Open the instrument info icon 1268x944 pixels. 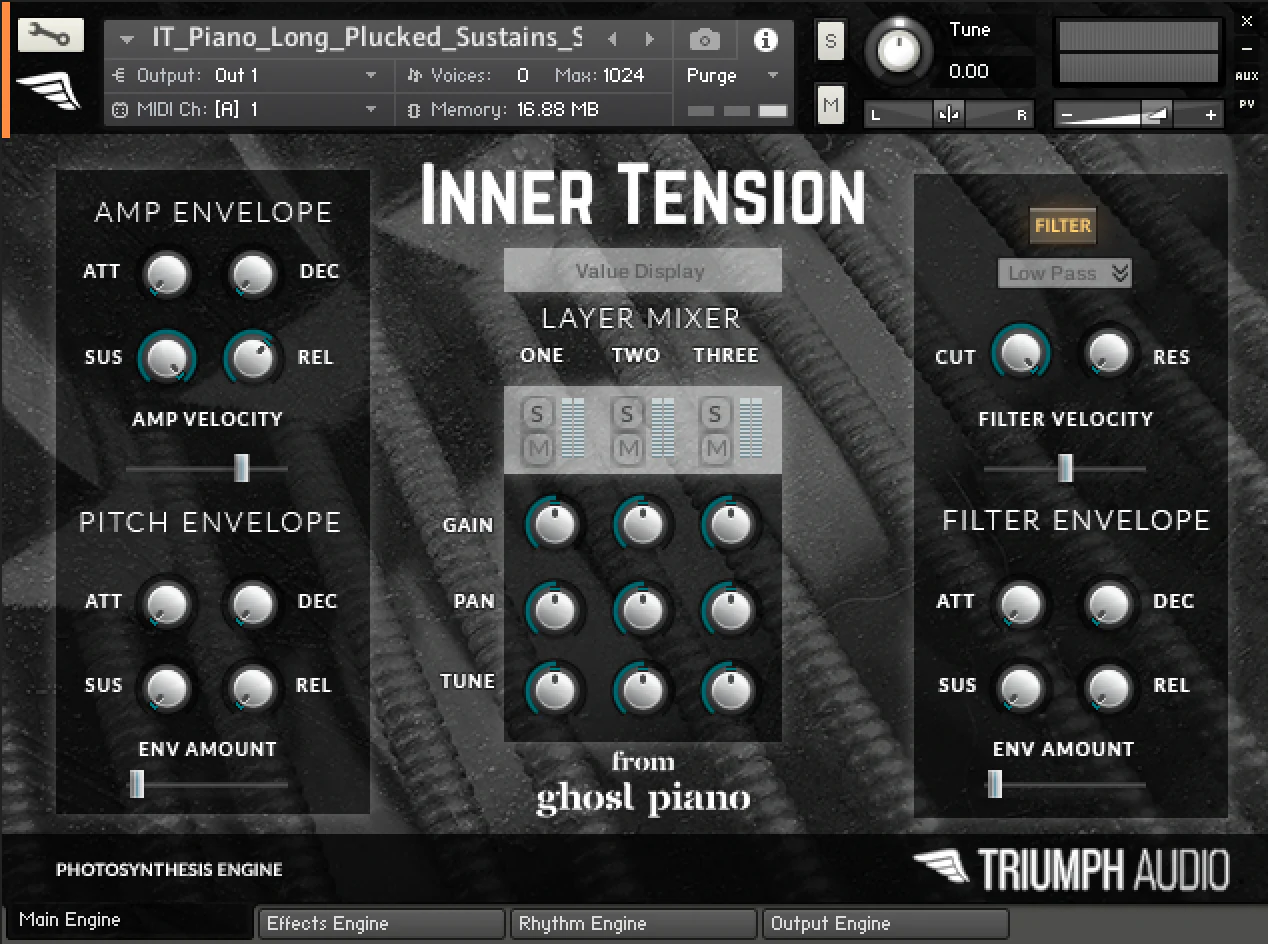(x=766, y=40)
